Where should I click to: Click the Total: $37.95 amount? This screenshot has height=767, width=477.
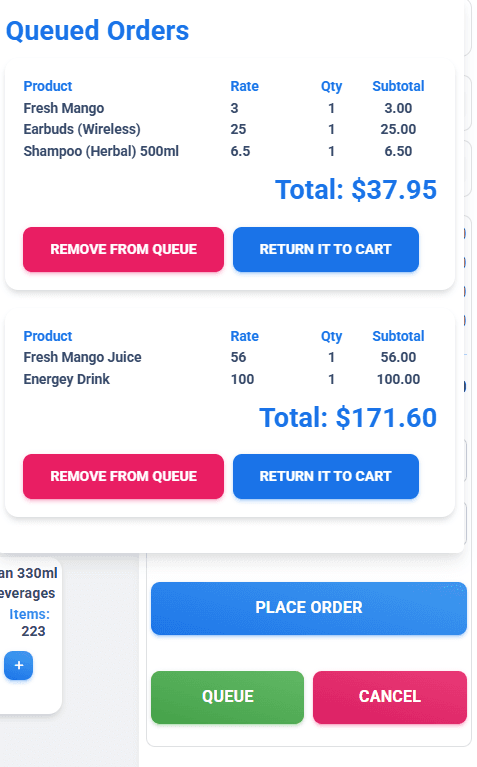pos(356,189)
